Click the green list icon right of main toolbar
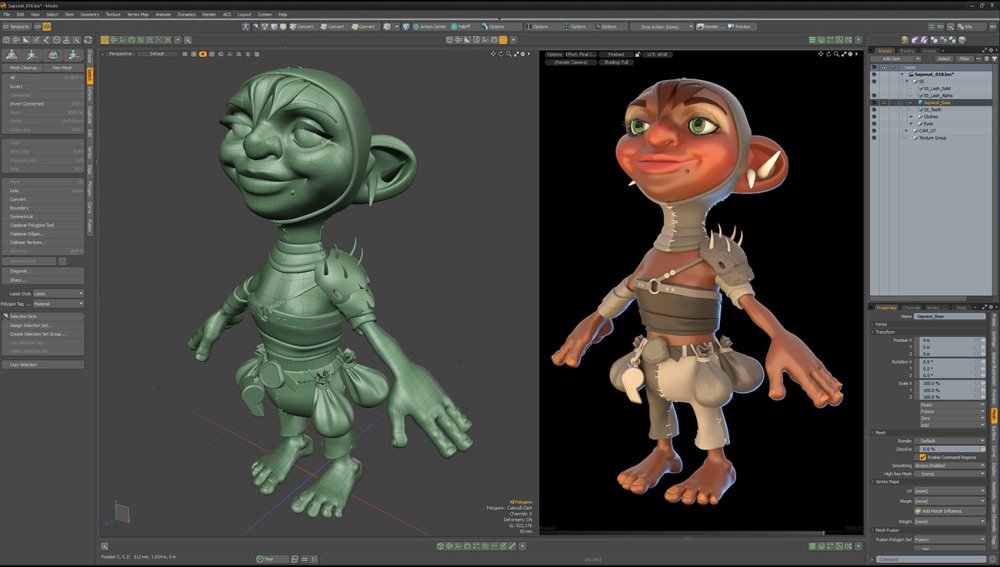The image size is (1000, 567). [812, 40]
